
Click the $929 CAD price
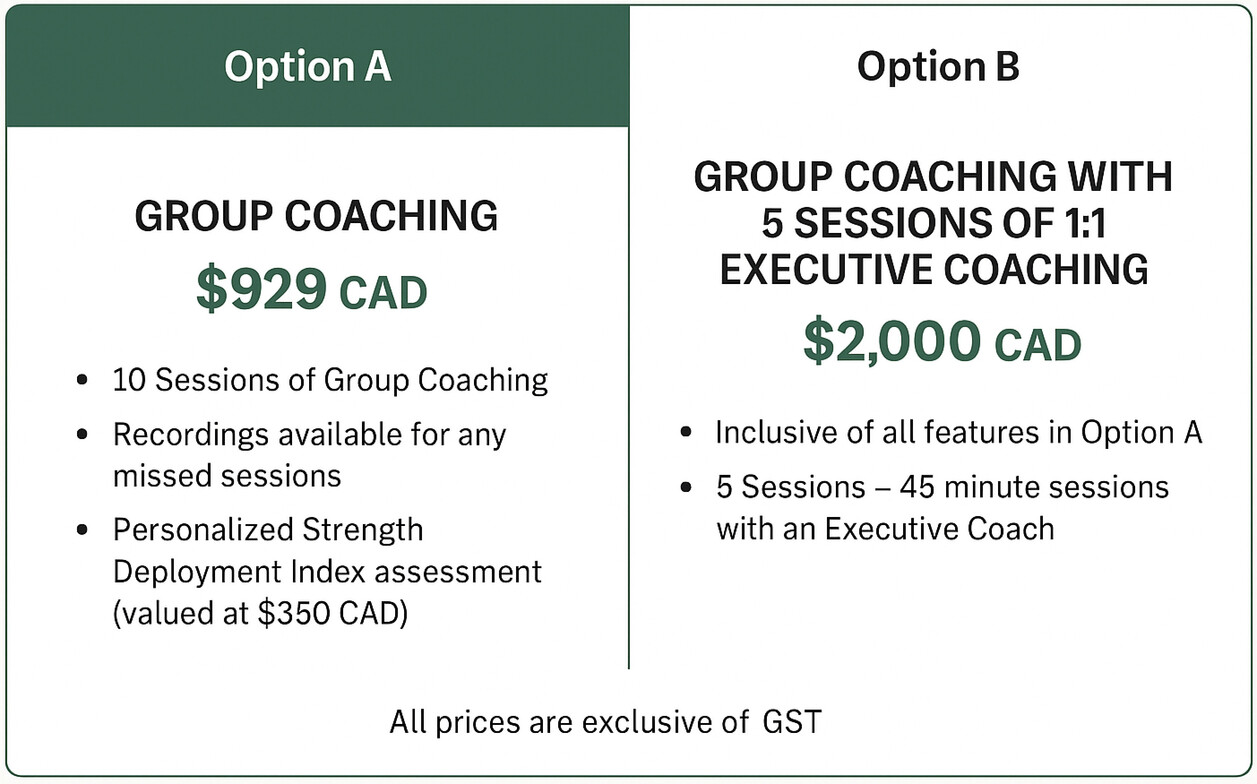[311, 289]
